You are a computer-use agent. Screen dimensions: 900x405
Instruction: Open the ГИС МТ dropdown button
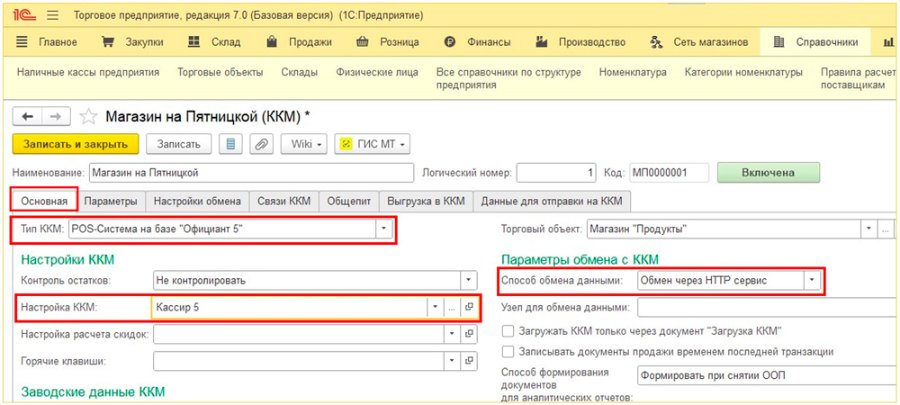click(372, 144)
